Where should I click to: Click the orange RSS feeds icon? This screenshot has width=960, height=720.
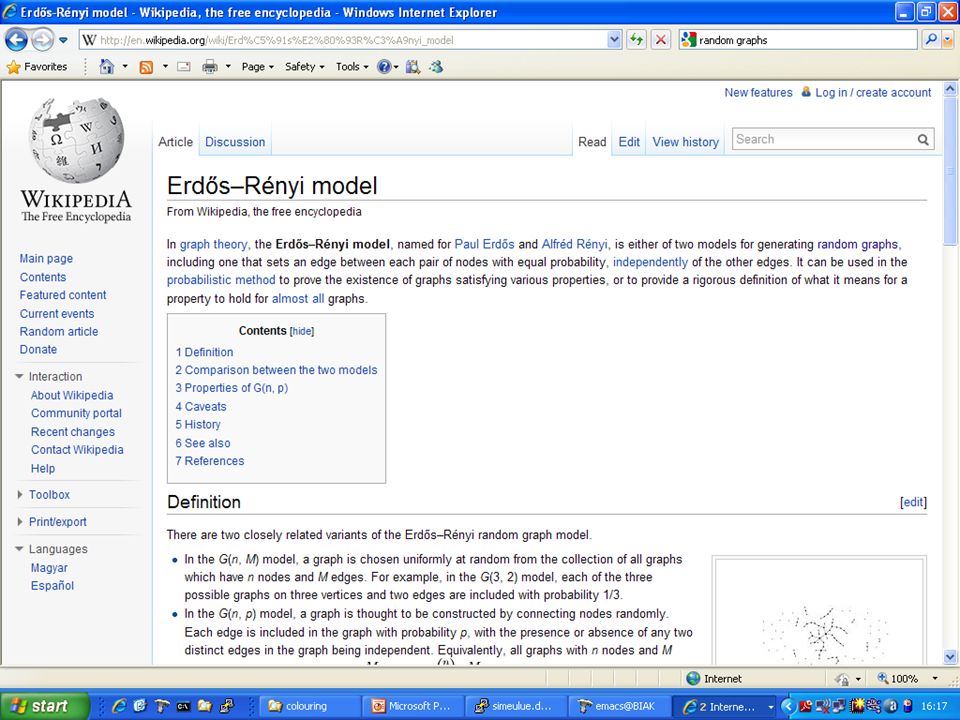146,67
